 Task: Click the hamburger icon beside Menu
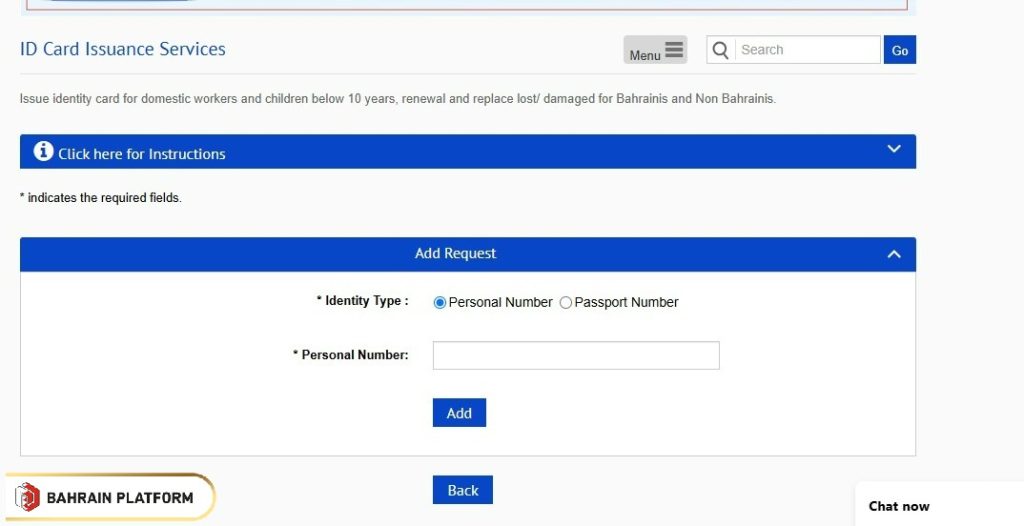pyautogui.click(x=674, y=50)
